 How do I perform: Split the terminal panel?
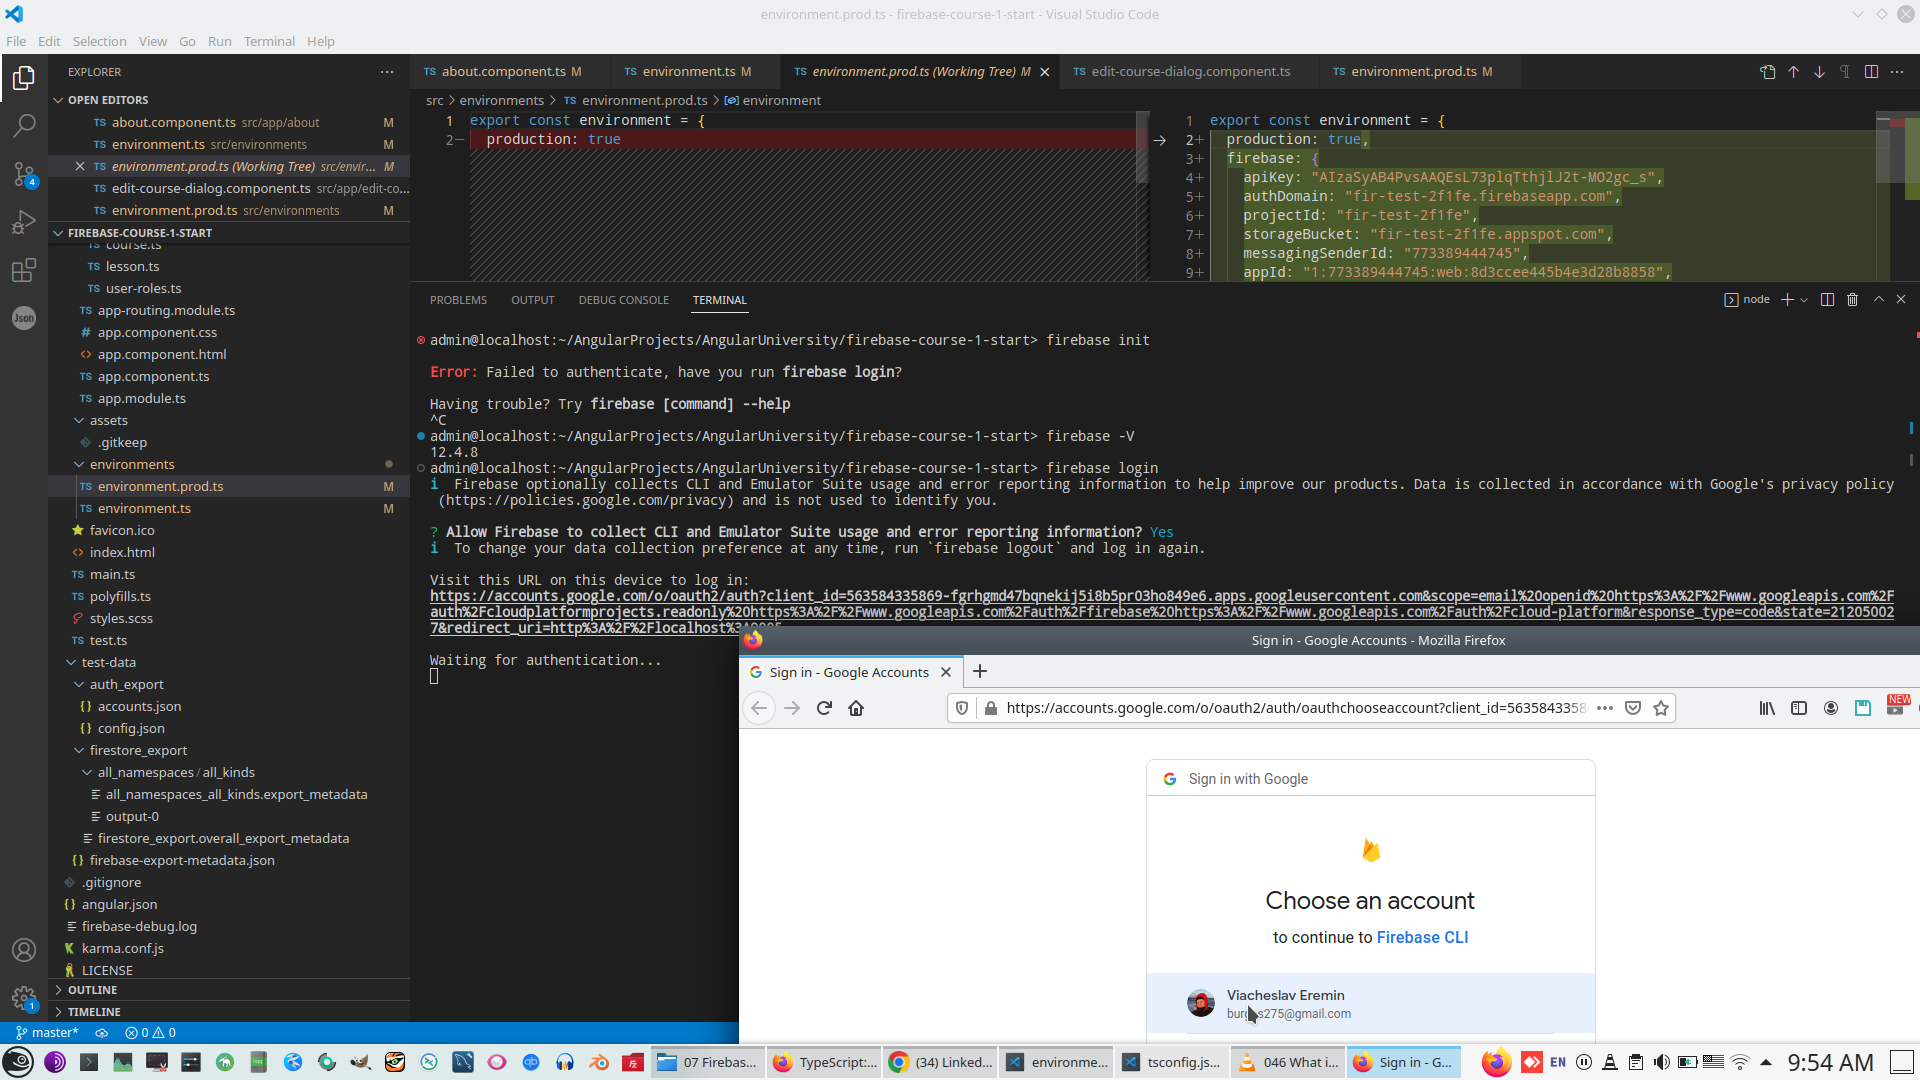(x=1827, y=300)
